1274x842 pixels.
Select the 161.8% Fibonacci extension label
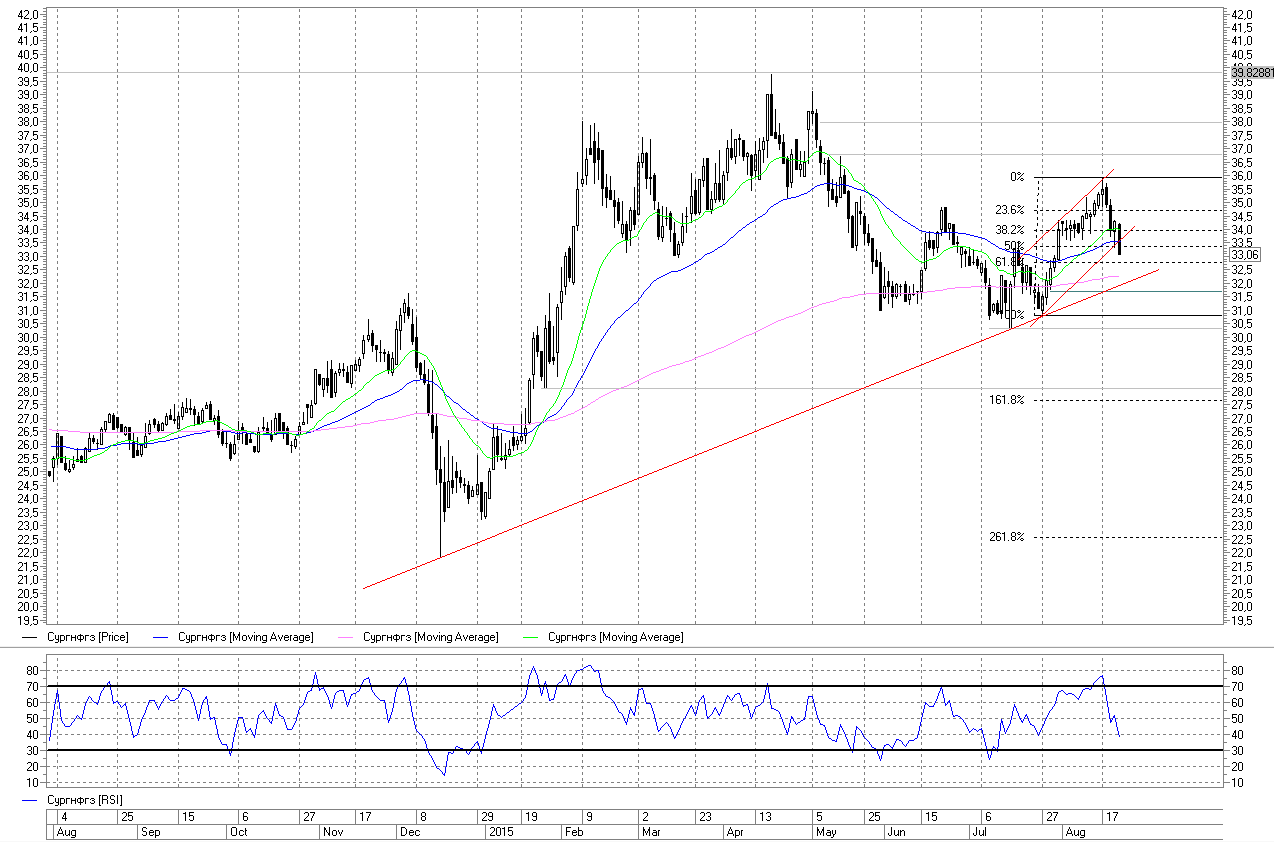tap(1006, 400)
